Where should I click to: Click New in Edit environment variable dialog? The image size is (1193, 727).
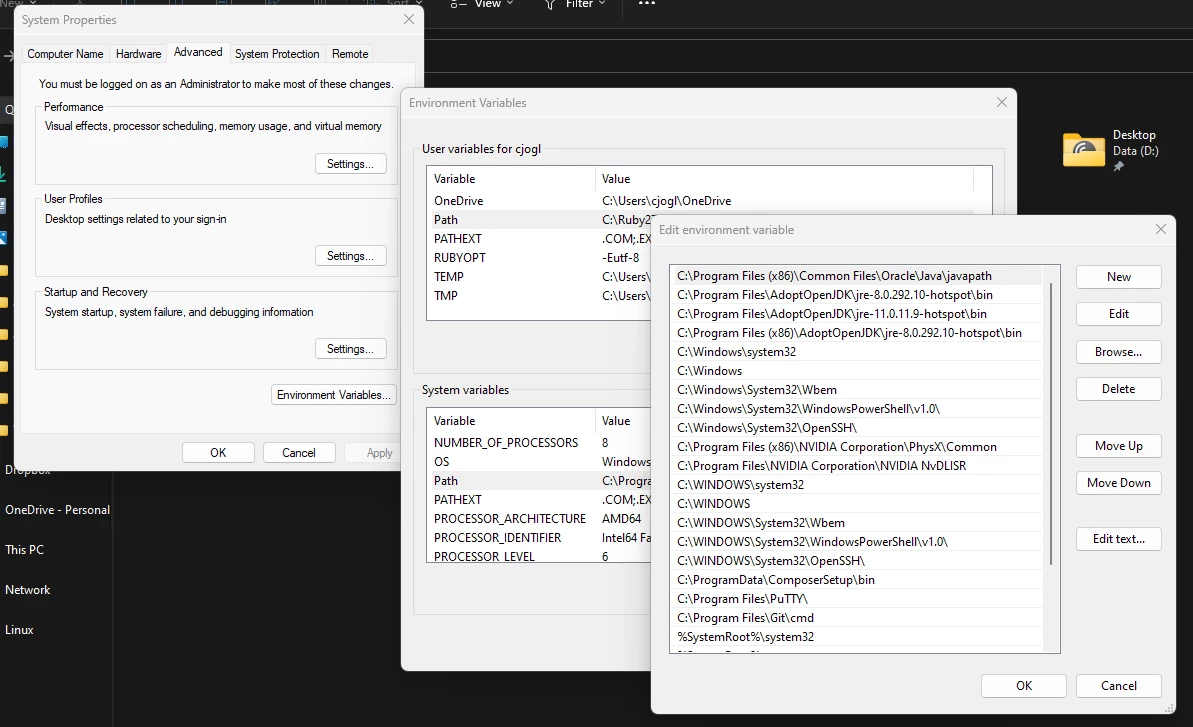1118,277
